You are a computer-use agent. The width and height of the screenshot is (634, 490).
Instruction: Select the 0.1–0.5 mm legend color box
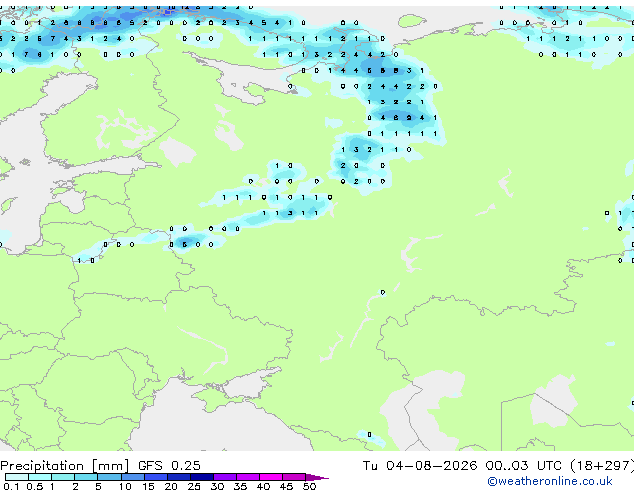pyautogui.click(x=17, y=477)
